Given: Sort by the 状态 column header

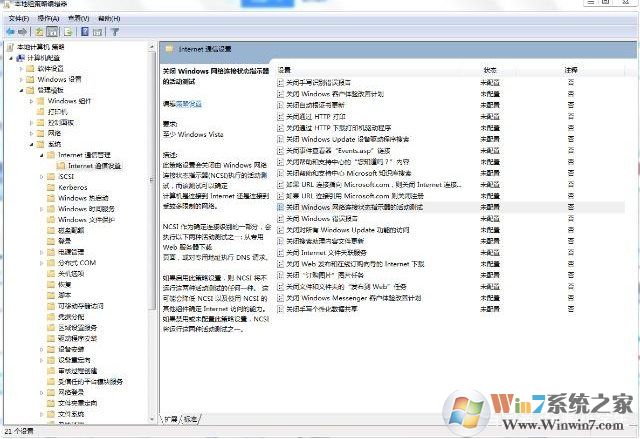Looking at the screenshot, I should pos(490,70).
